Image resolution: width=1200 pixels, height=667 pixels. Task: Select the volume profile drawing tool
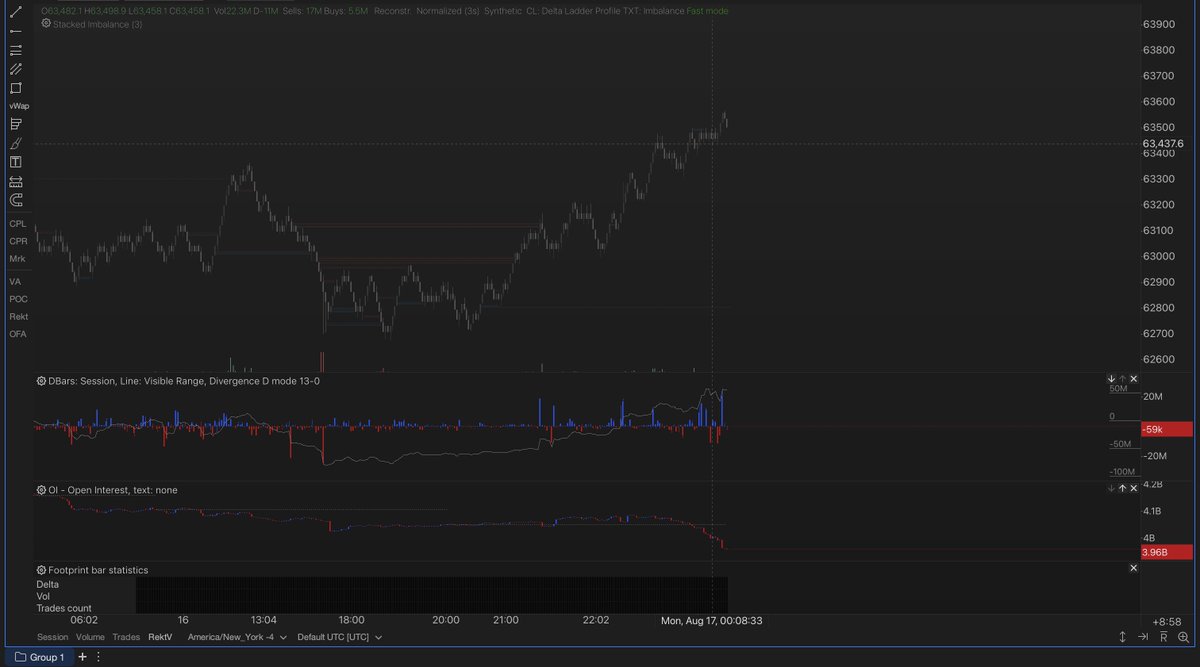16,124
